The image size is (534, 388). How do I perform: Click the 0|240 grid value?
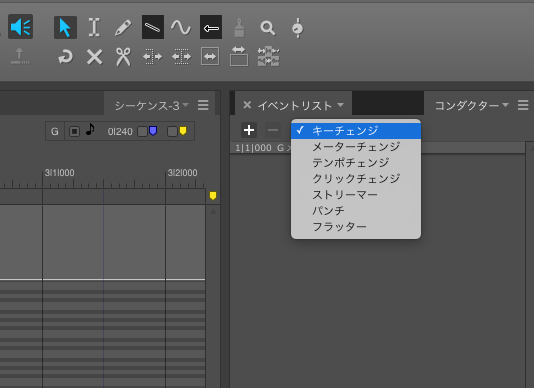click(120, 131)
